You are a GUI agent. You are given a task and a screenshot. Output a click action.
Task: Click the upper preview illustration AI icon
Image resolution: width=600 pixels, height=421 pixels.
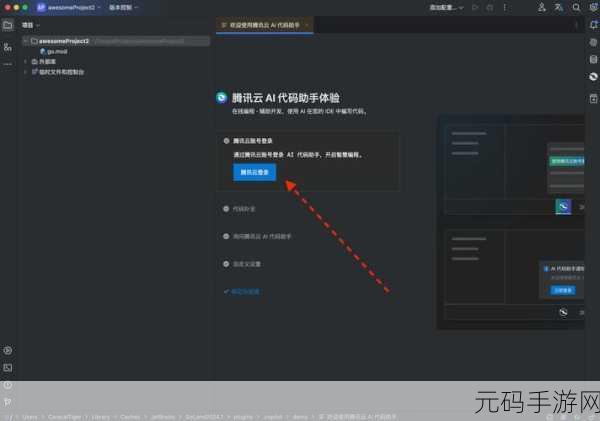[x=563, y=207]
